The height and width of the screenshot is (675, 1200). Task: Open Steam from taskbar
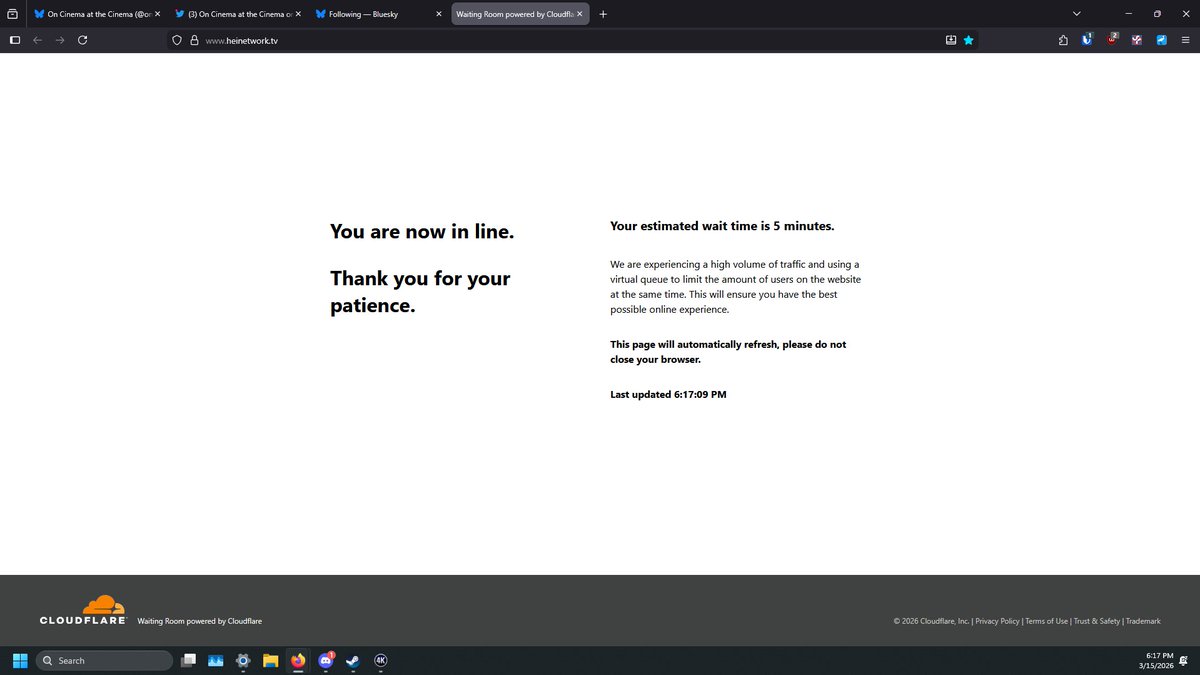pos(352,660)
